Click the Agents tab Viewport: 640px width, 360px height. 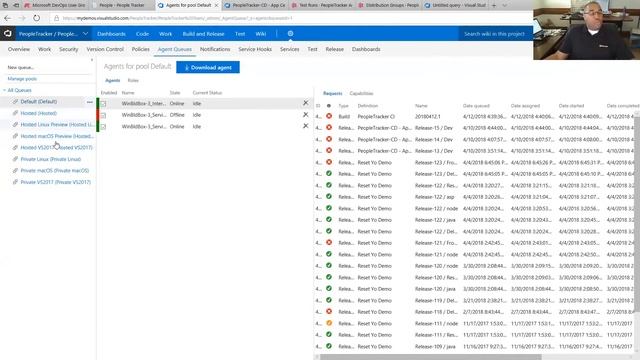[x=113, y=80]
